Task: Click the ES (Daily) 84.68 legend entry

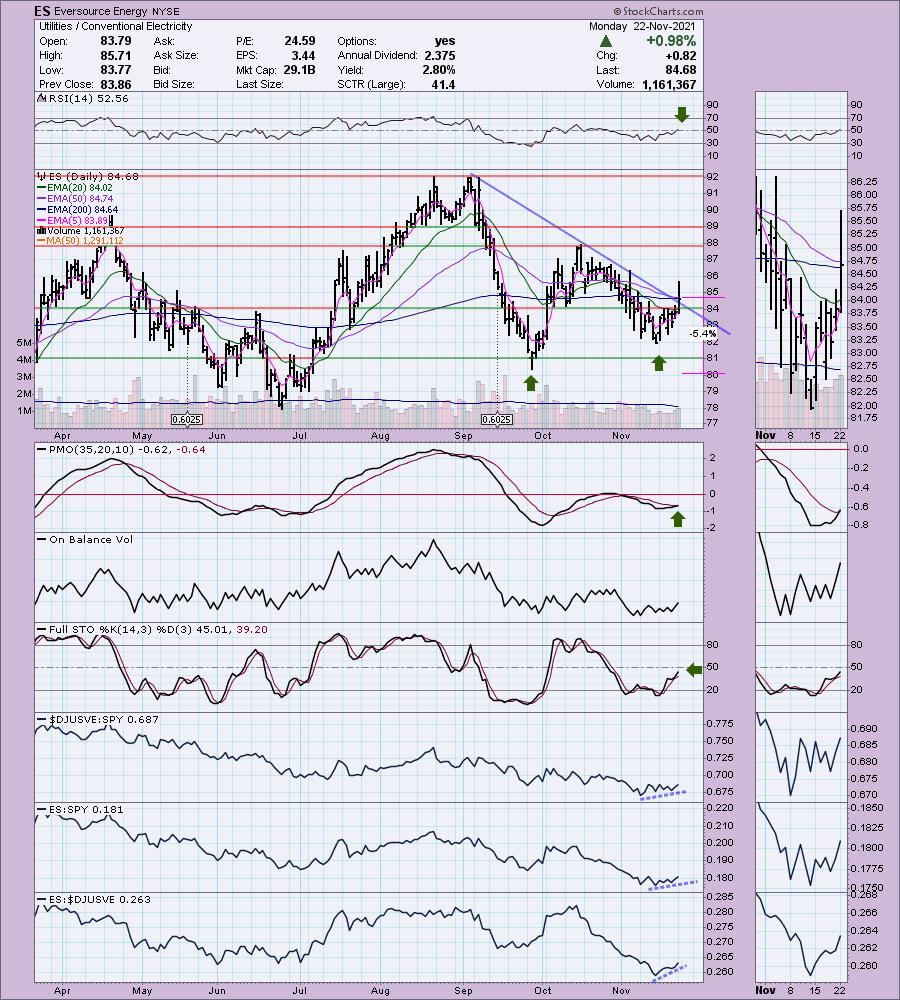Action: click(x=88, y=176)
